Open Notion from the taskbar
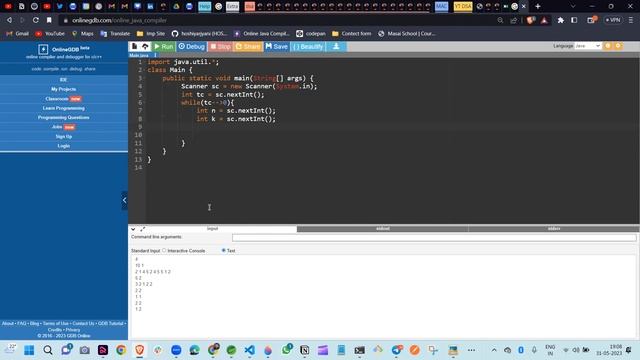 point(304,350)
